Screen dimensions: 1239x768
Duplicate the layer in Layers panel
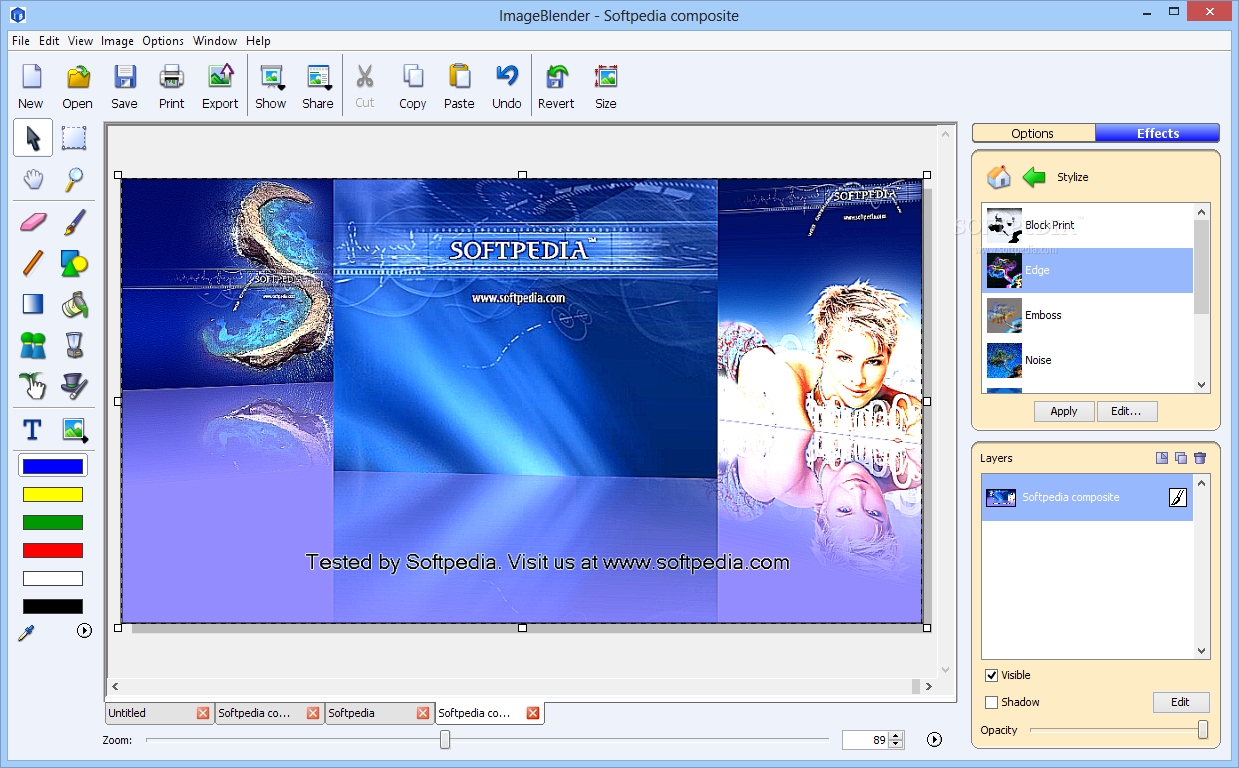[1181, 458]
